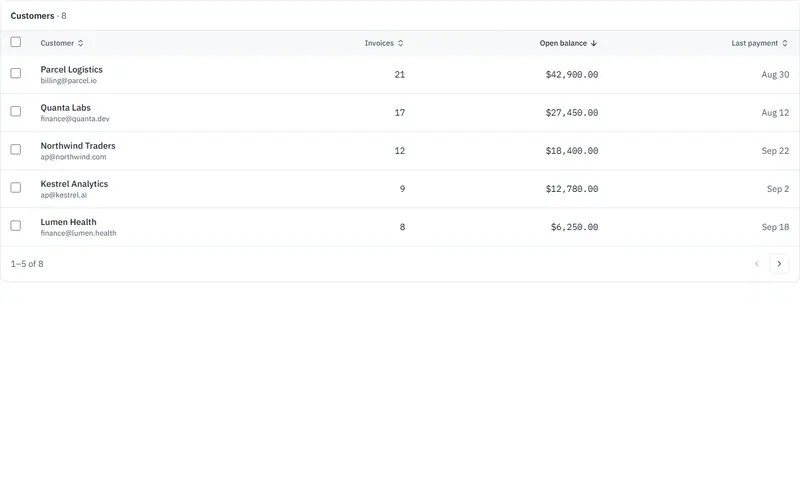Toggle the select-all checkbox in the header

(x=16, y=42)
